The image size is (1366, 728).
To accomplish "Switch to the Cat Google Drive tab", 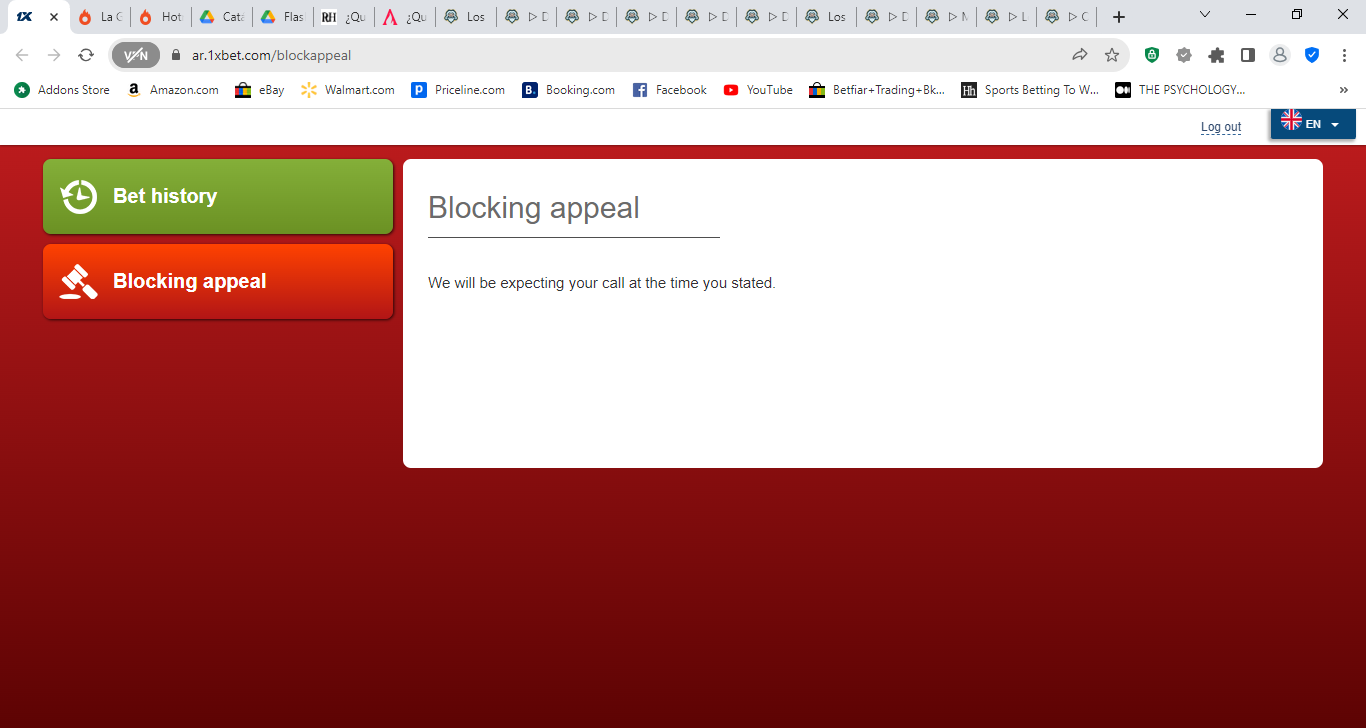I will point(221,17).
